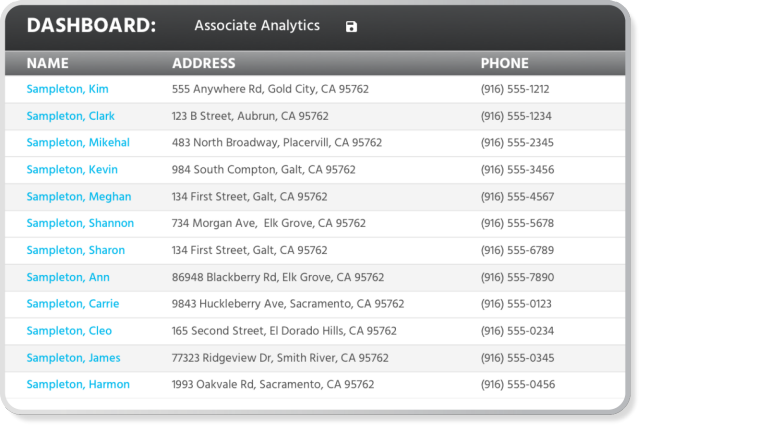Sort by the ADDRESS column header
The width and height of the screenshot is (768, 432).
204,63
